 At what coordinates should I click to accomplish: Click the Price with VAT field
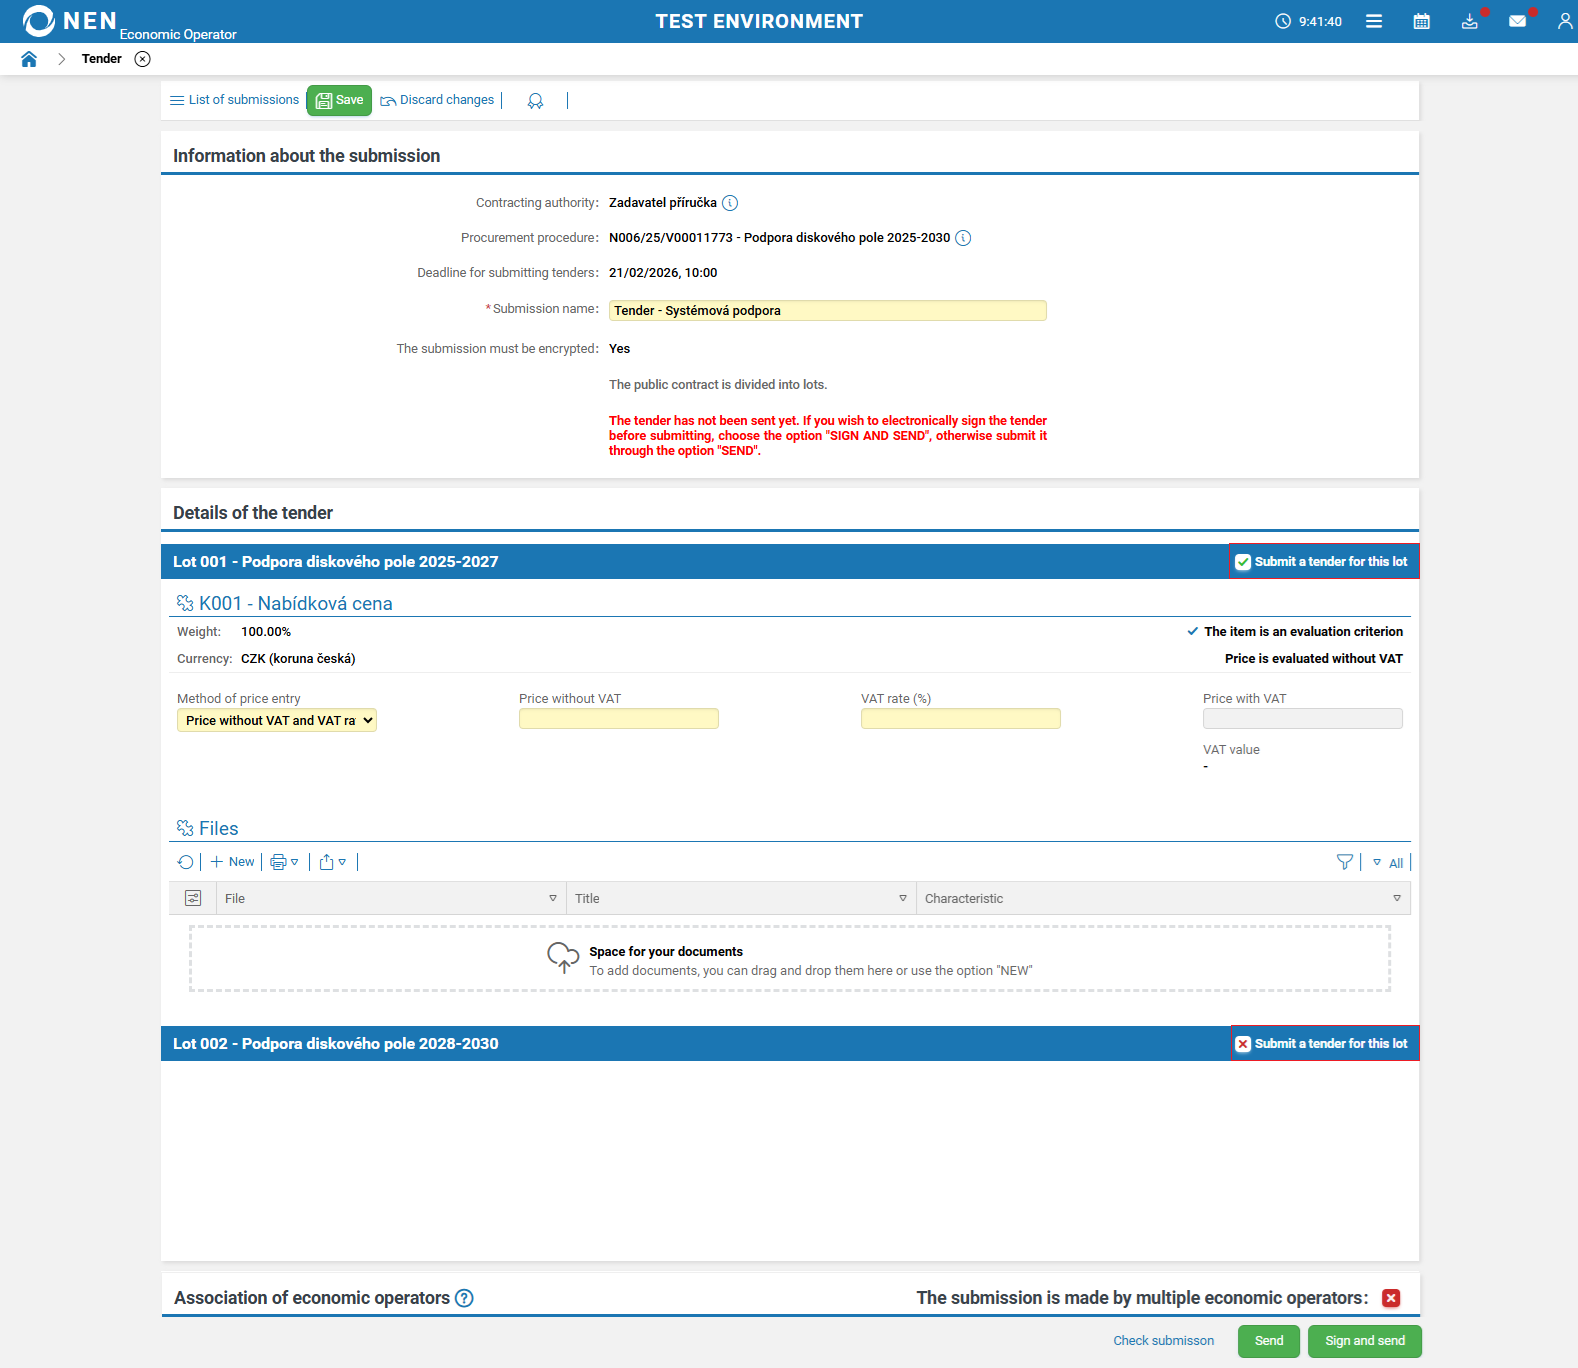[1303, 719]
